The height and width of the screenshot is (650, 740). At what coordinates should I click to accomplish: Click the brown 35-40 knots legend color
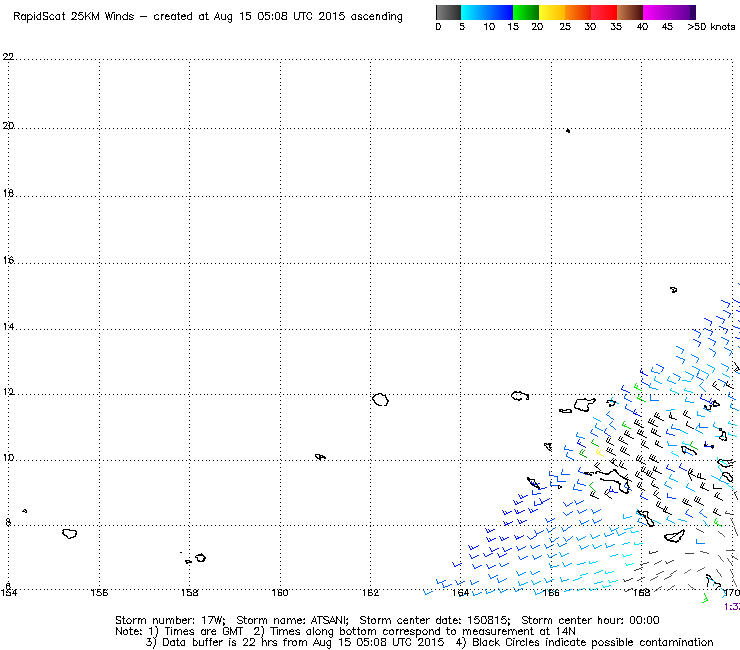tap(630, 12)
